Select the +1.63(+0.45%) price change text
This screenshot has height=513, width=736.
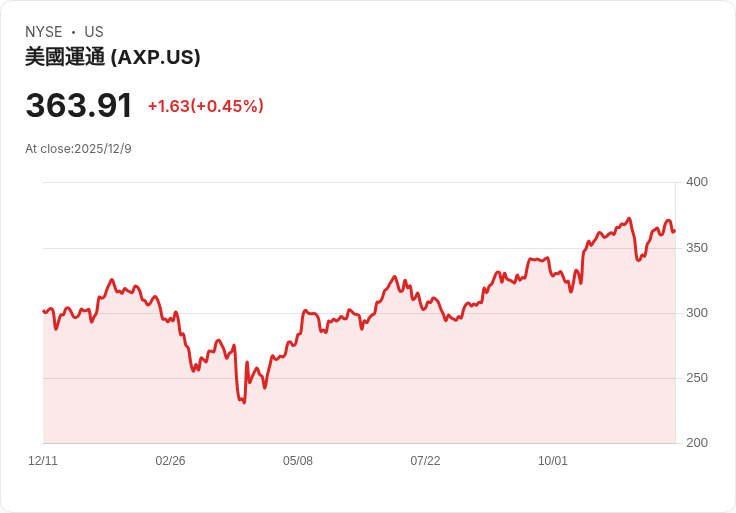point(205,106)
